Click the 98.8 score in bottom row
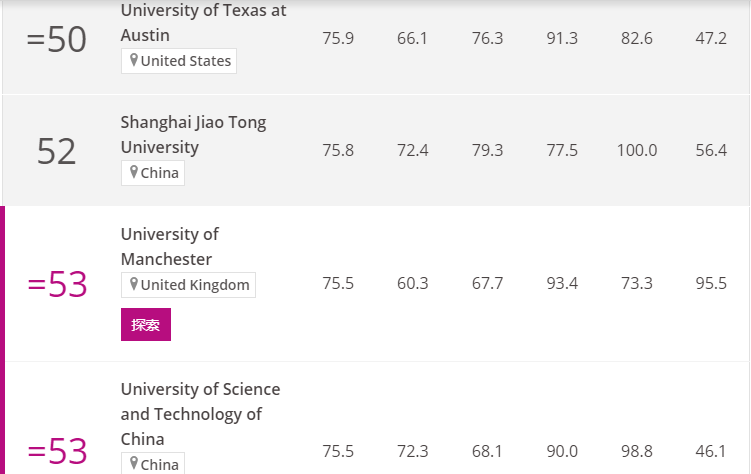The height and width of the screenshot is (474, 751). (637, 451)
